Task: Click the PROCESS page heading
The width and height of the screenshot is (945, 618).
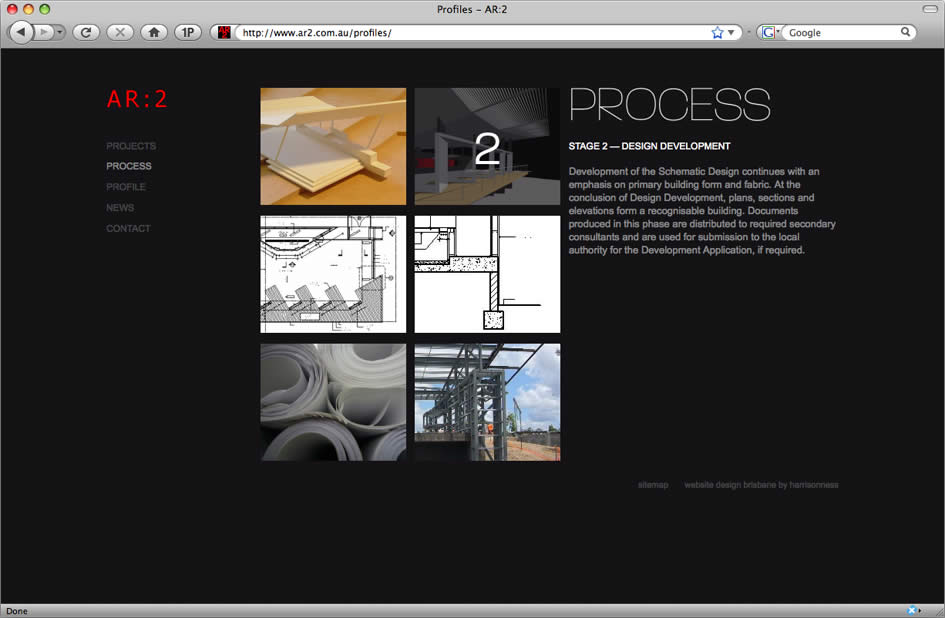Action: [x=670, y=104]
